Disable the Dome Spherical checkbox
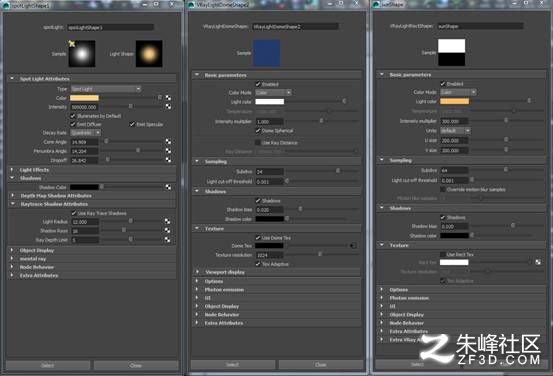 [x=258, y=131]
